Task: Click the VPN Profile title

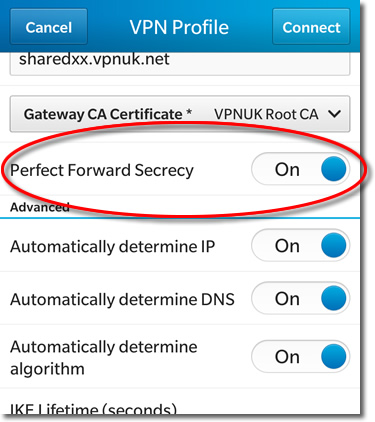Action: point(179,27)
